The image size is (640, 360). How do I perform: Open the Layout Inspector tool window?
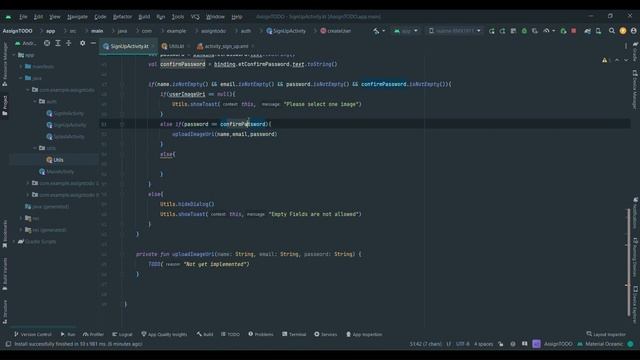(x=606, y=334)
